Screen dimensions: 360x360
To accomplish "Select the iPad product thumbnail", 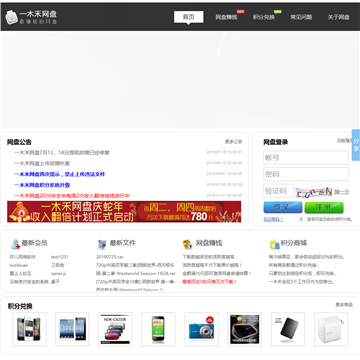I will (x=72, y=329).
